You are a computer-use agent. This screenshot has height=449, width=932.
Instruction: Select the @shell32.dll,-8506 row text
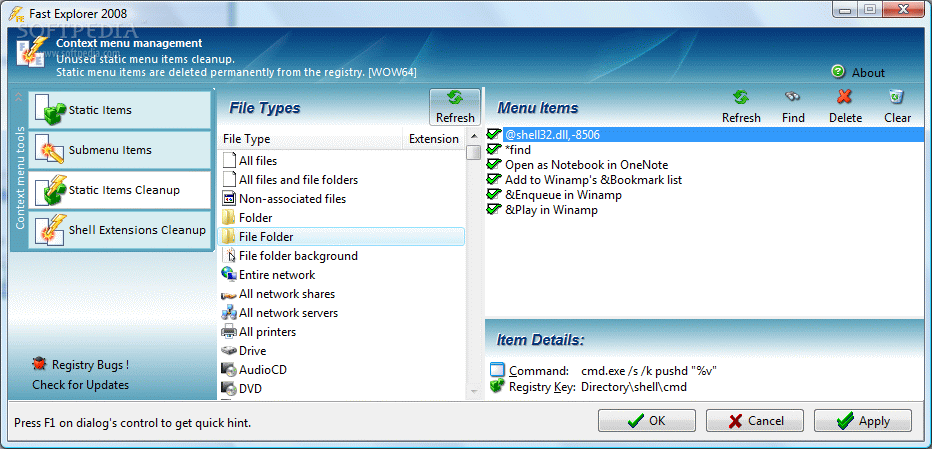(552, 135)
